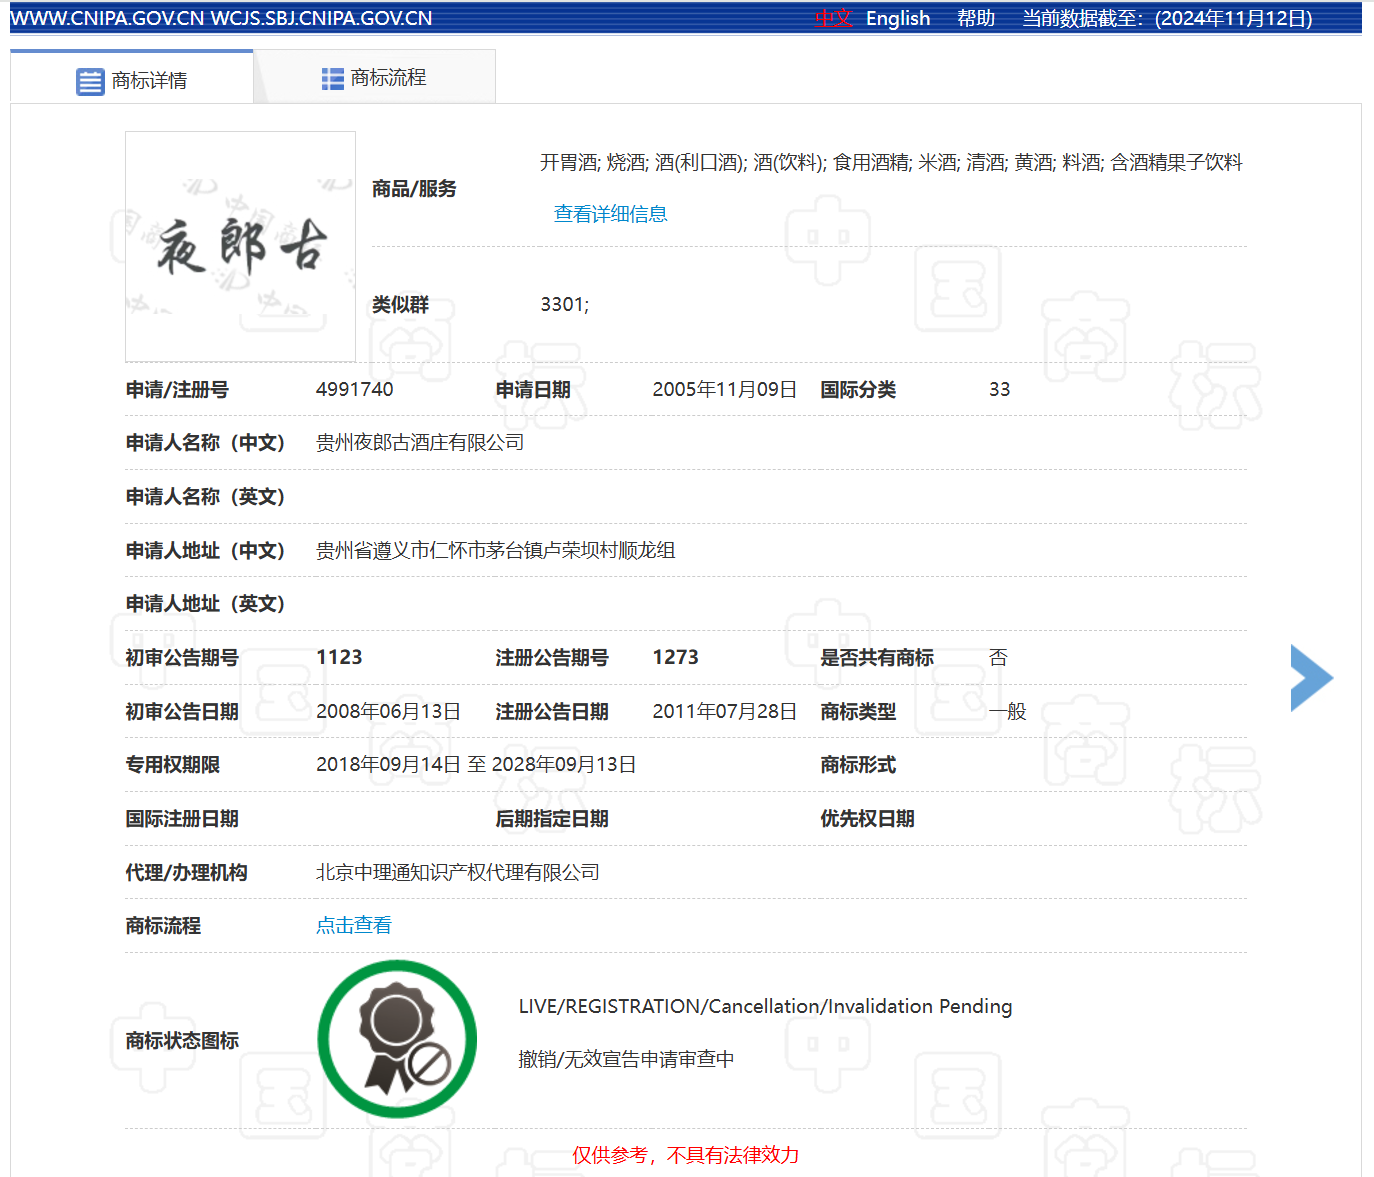Click the 商标详情 list icon
1374x1177 pixels.
coord(90,81)
